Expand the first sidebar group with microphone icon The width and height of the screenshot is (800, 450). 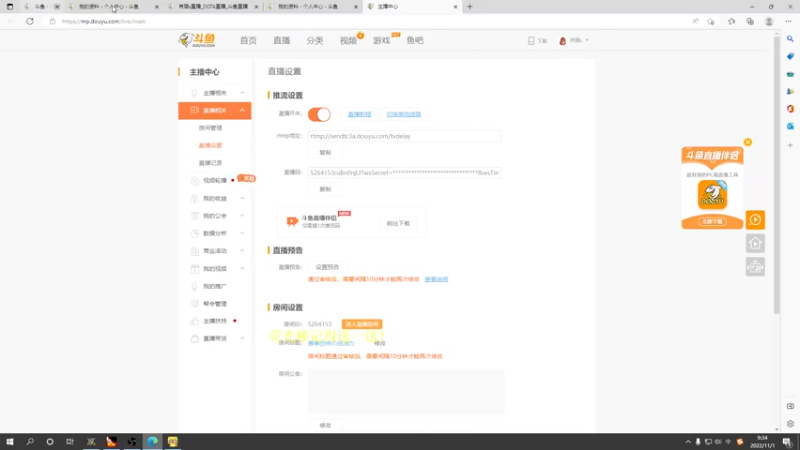[215, 93]
